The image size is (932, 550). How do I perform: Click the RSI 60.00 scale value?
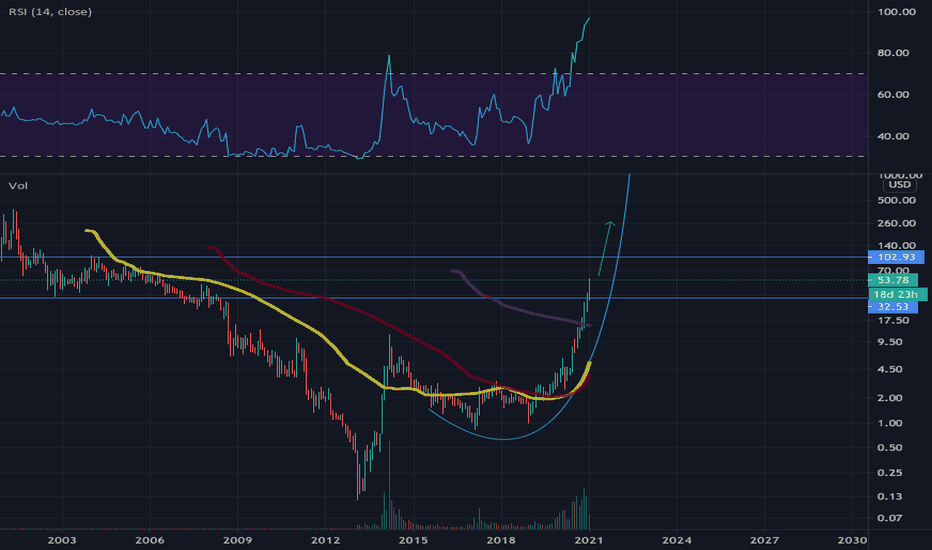893,95
